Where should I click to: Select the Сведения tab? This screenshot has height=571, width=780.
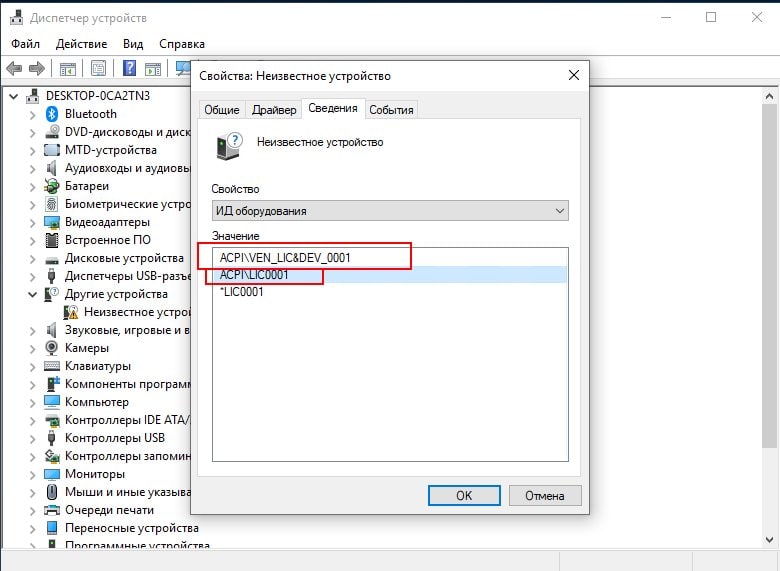click(333, 108)
